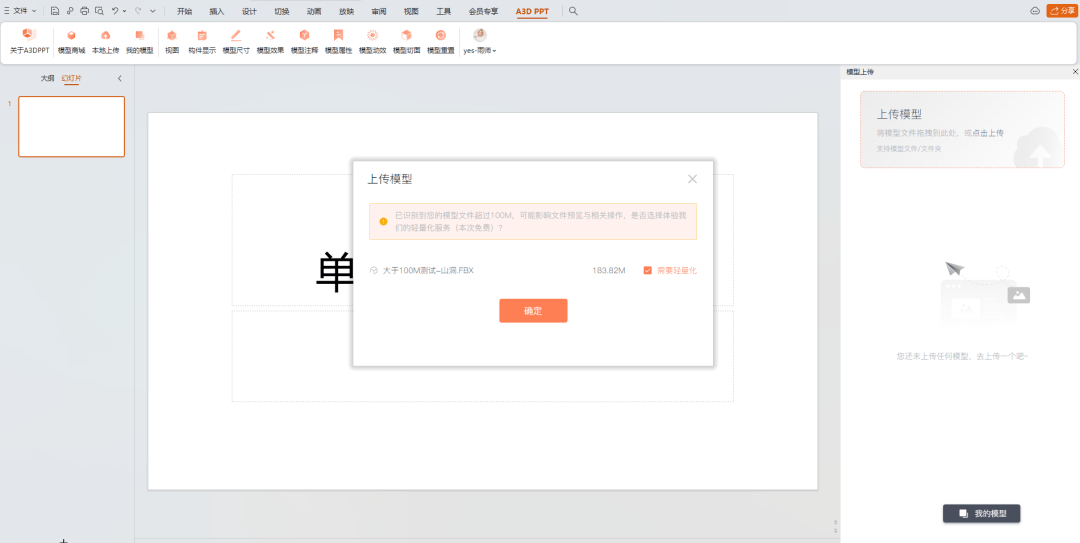Screen dimensions: 1080x543
Task: Open the 模型商城 model store
Action: click(x=71, y=42)
